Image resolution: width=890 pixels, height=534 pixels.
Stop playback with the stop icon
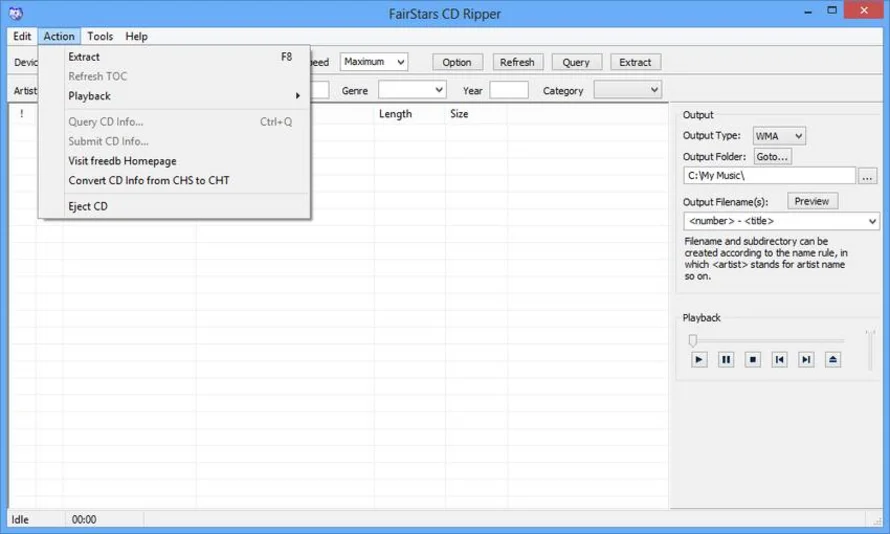point(753,359)
